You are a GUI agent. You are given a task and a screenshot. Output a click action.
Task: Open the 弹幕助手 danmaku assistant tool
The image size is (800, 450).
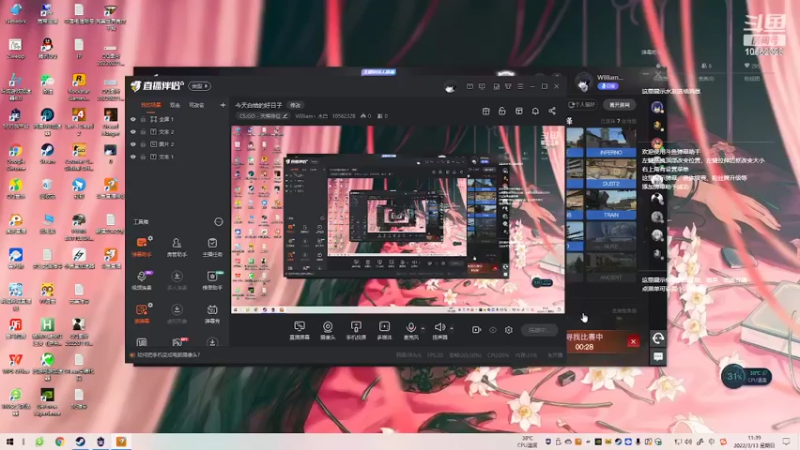coord(142,246)
